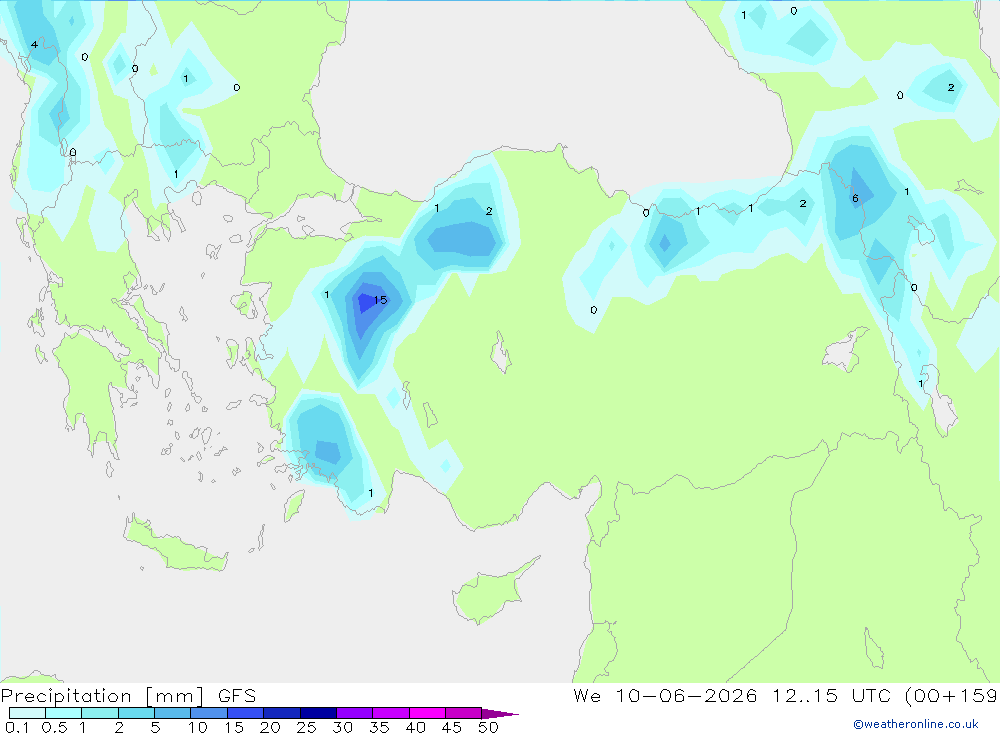Image resolution: width=1000 pixels, height=733 pixels.
Task: Click the "0.1" legend scale label
Action: pos(17,727)
